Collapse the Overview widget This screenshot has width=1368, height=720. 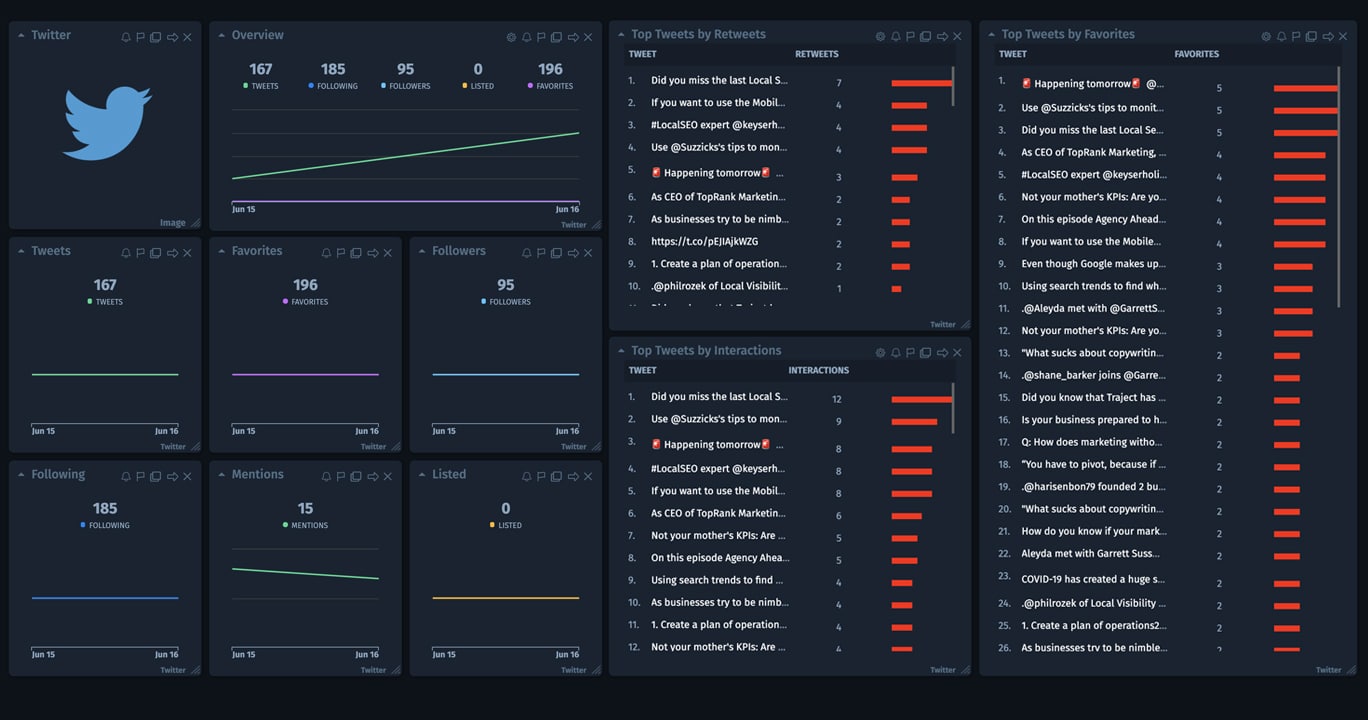222,35
